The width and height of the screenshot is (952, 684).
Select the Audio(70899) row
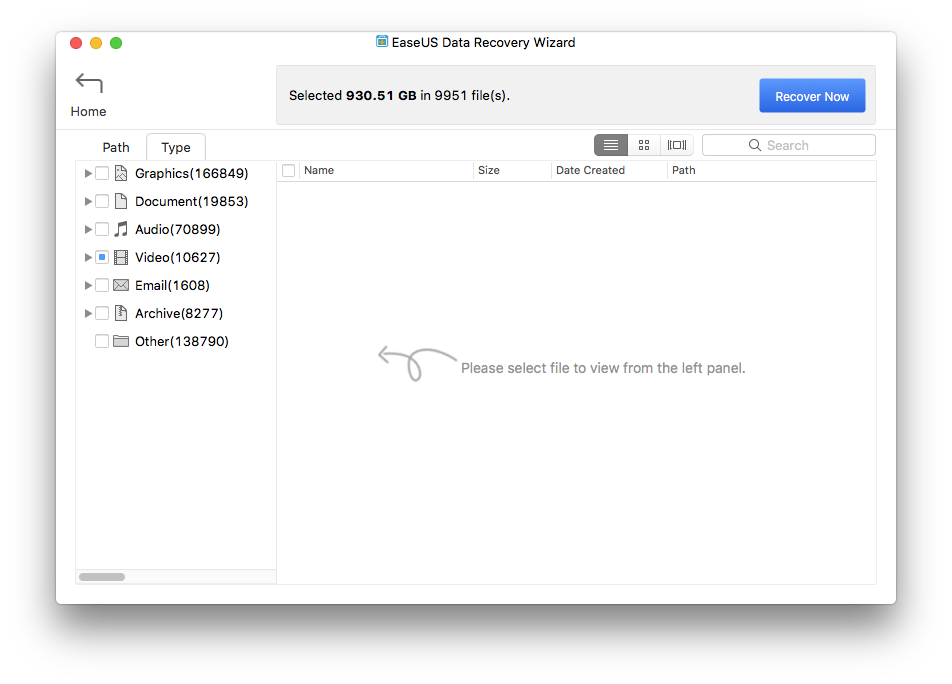(176, 229)
